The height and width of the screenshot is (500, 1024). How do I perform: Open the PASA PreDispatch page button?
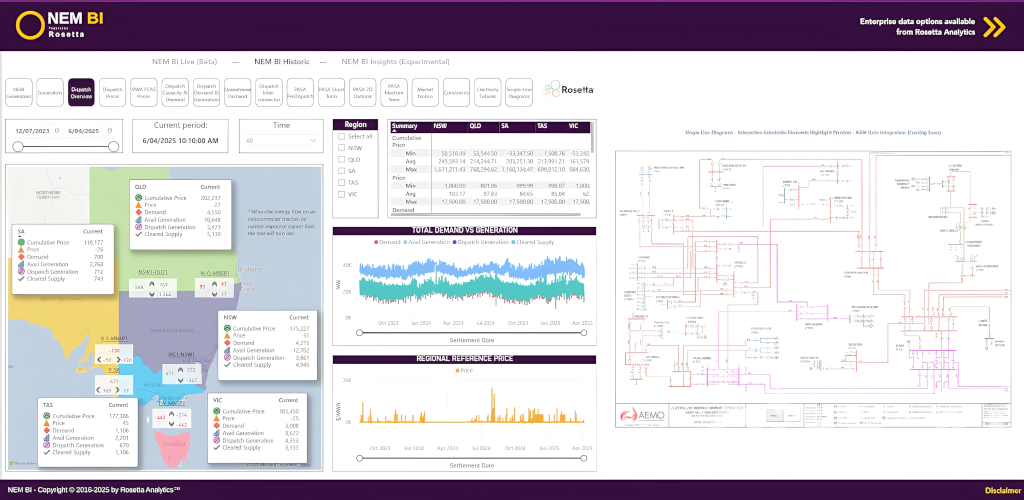(300, 93)
